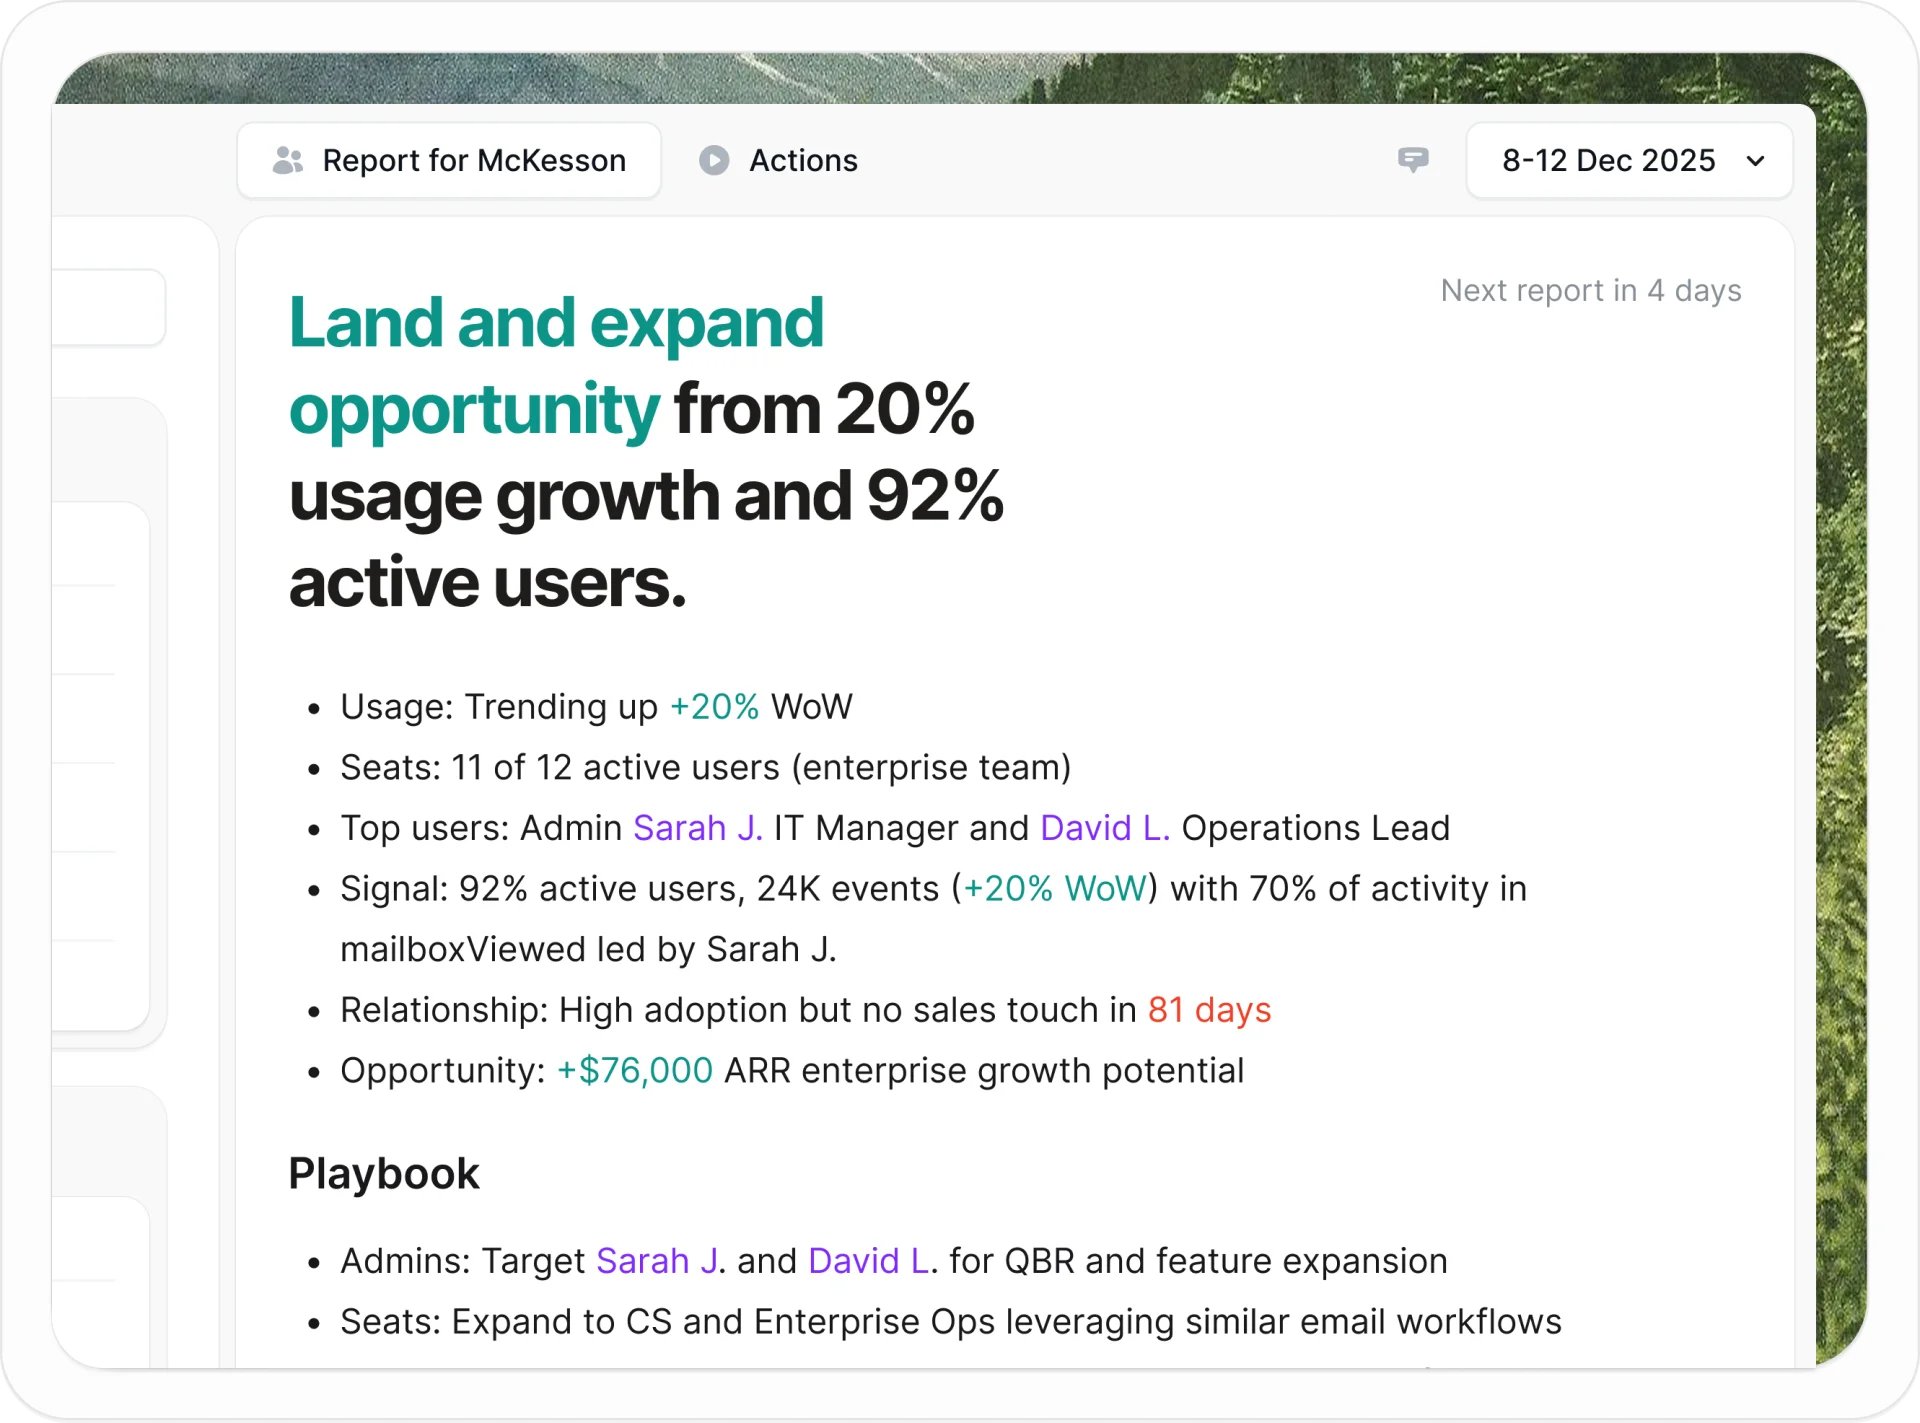Image resolution: width=1920 pixels, height=1423 pixels.
Task: Click the play icon next to Actions
Action: pos(714,161)
